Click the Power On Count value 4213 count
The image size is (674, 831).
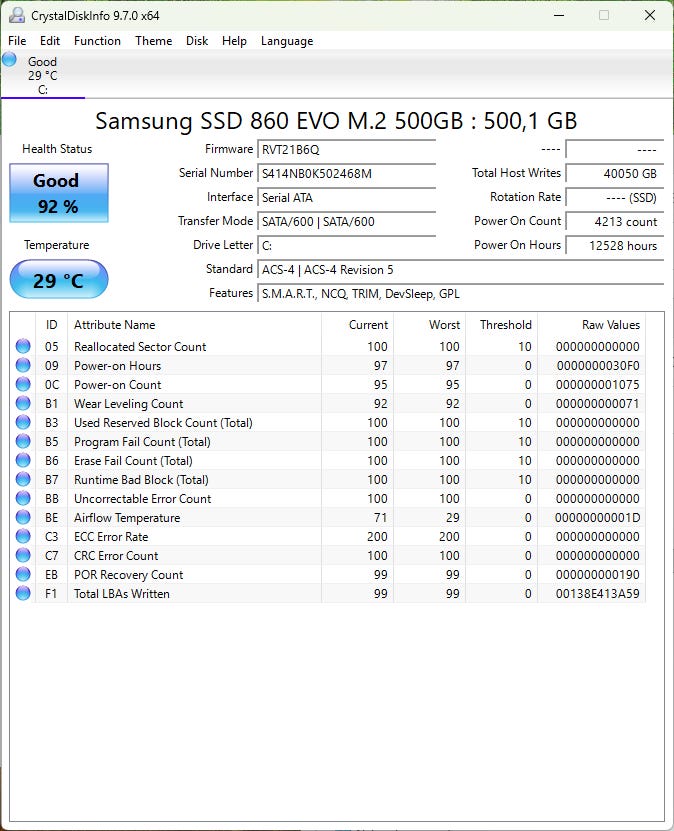[615, 222]
